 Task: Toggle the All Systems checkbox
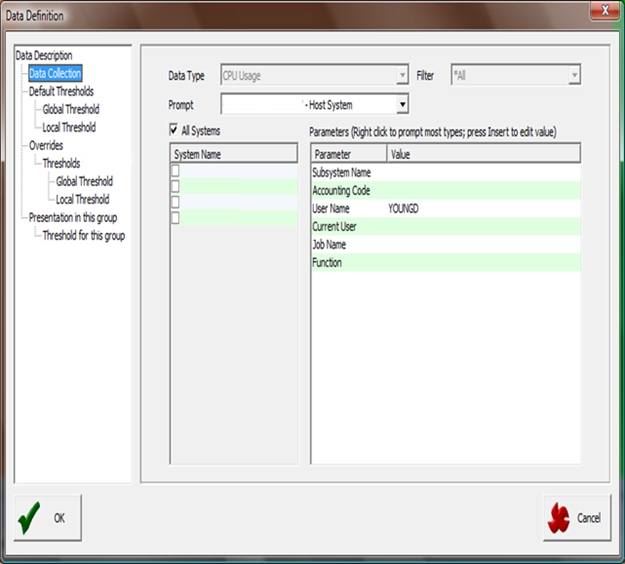pyautogui.click(x=175, y=131)
